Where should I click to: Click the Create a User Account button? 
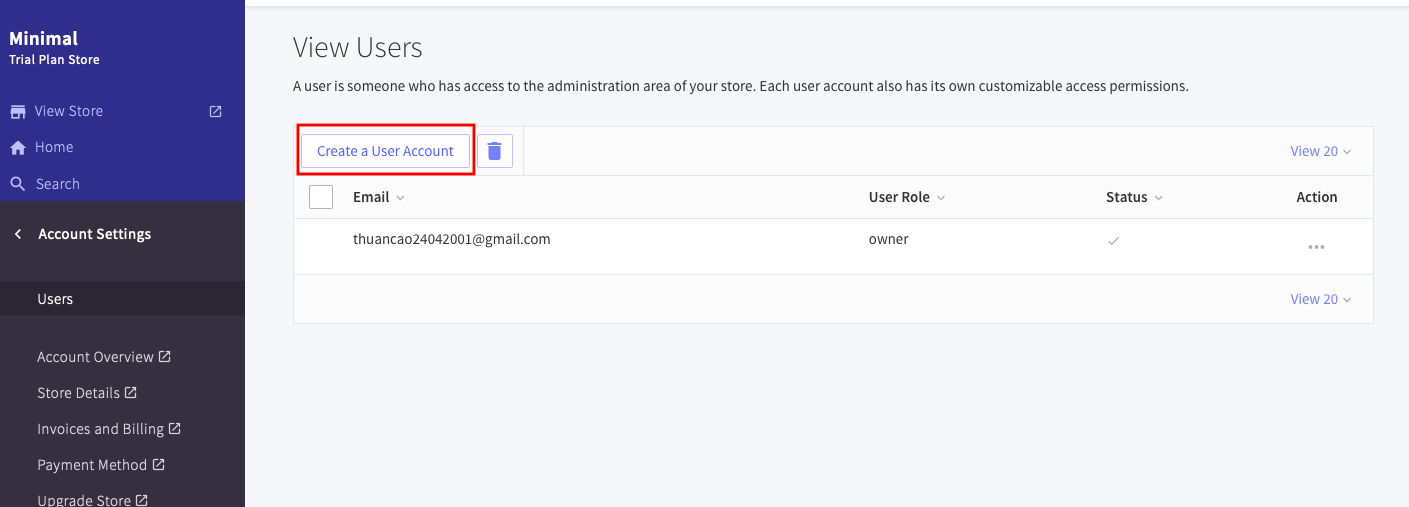(385, 151)
